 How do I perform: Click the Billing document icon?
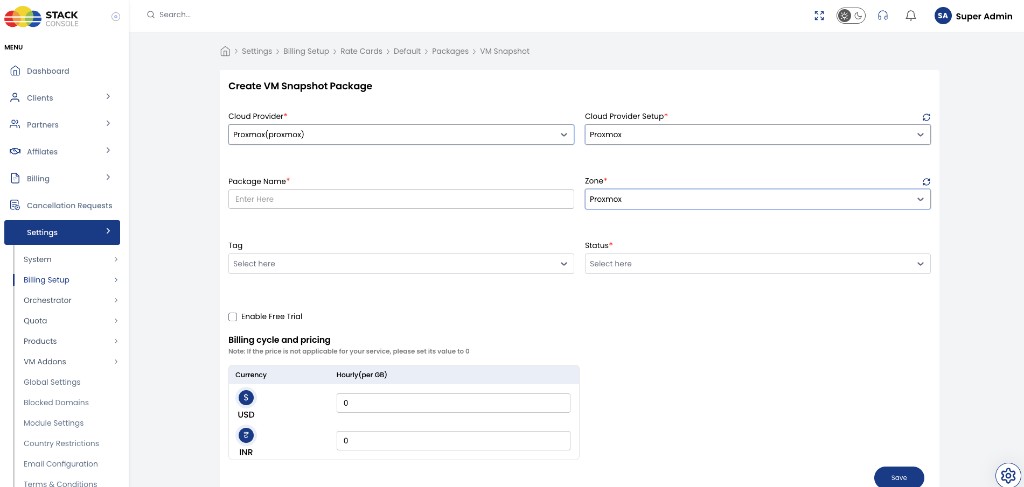(x=15, y=178)
